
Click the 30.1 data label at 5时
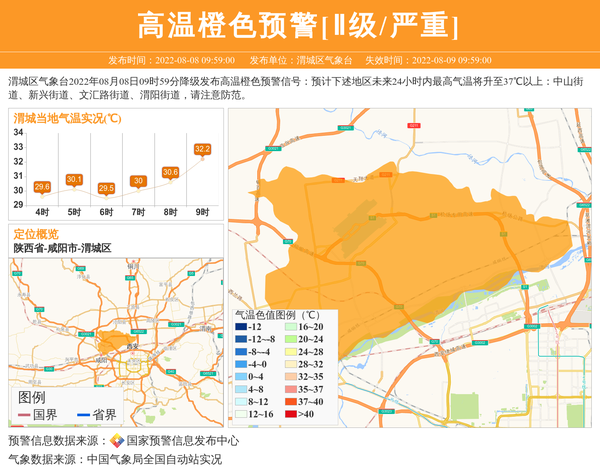click(74, 179)
